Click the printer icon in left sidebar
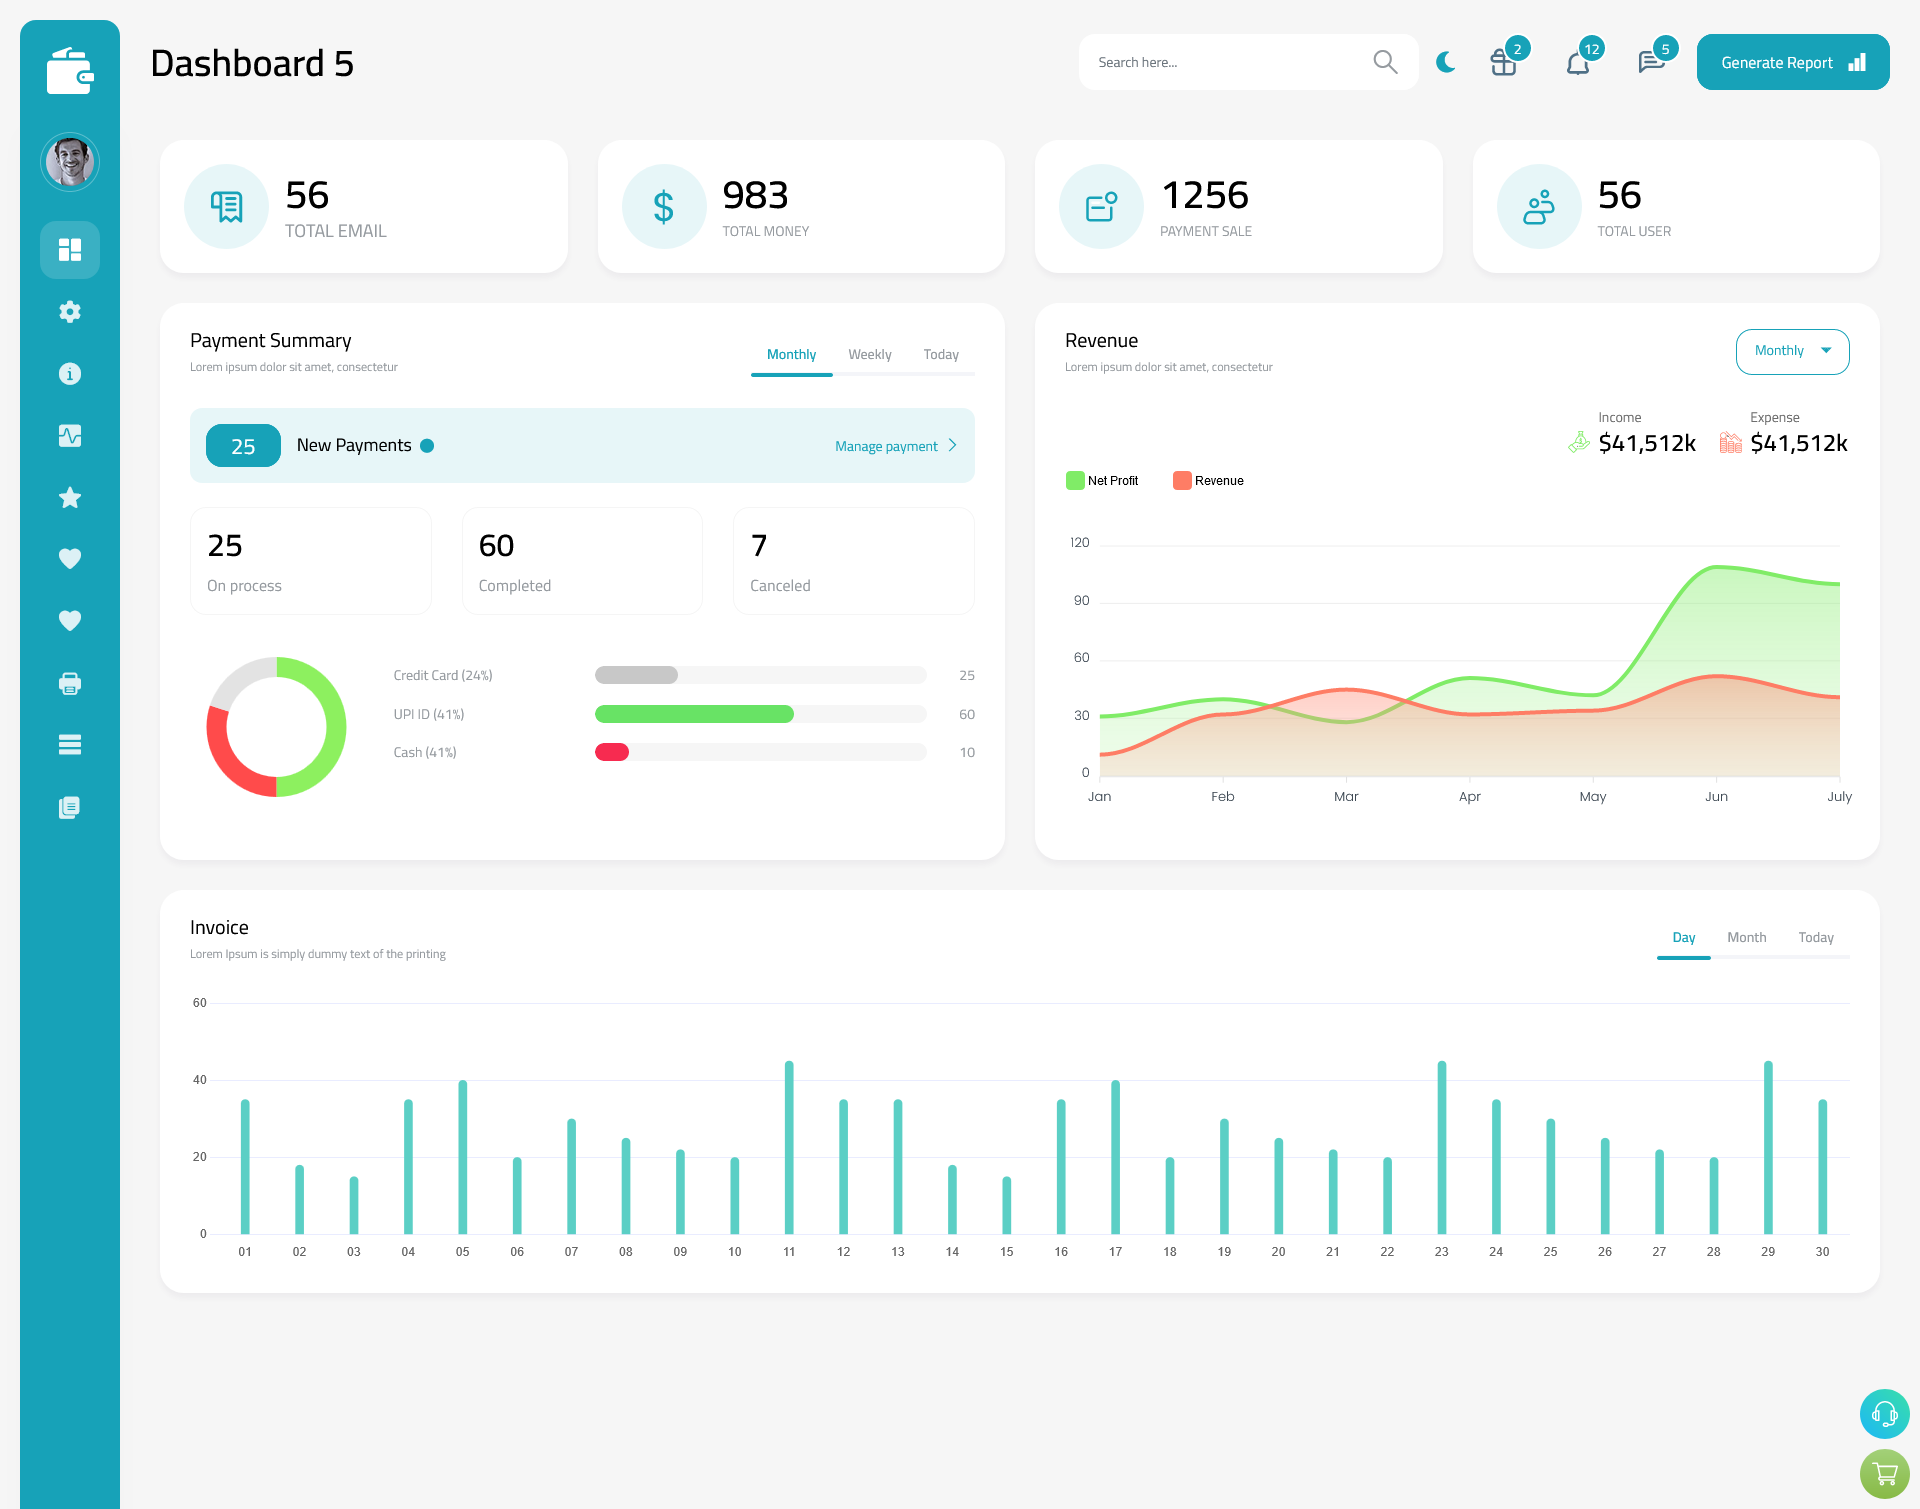The height and width of the screenshot is (1509, 1920). (x=70, y=683)
